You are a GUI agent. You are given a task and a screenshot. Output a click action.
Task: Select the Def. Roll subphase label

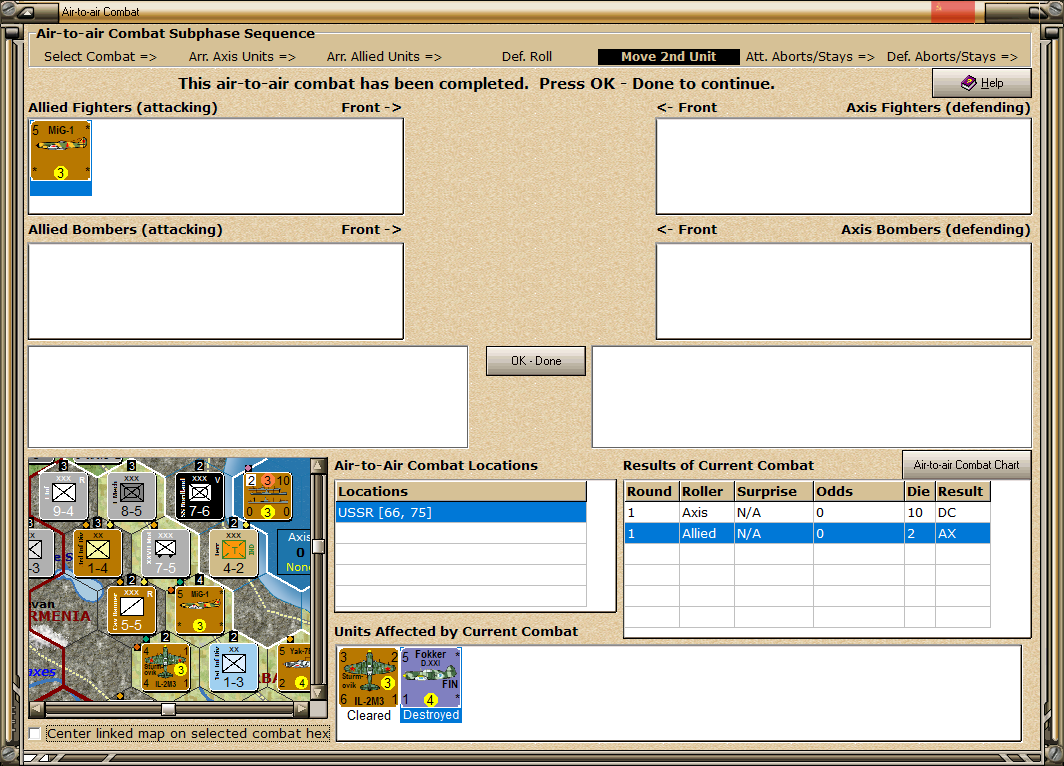(527, 57)
